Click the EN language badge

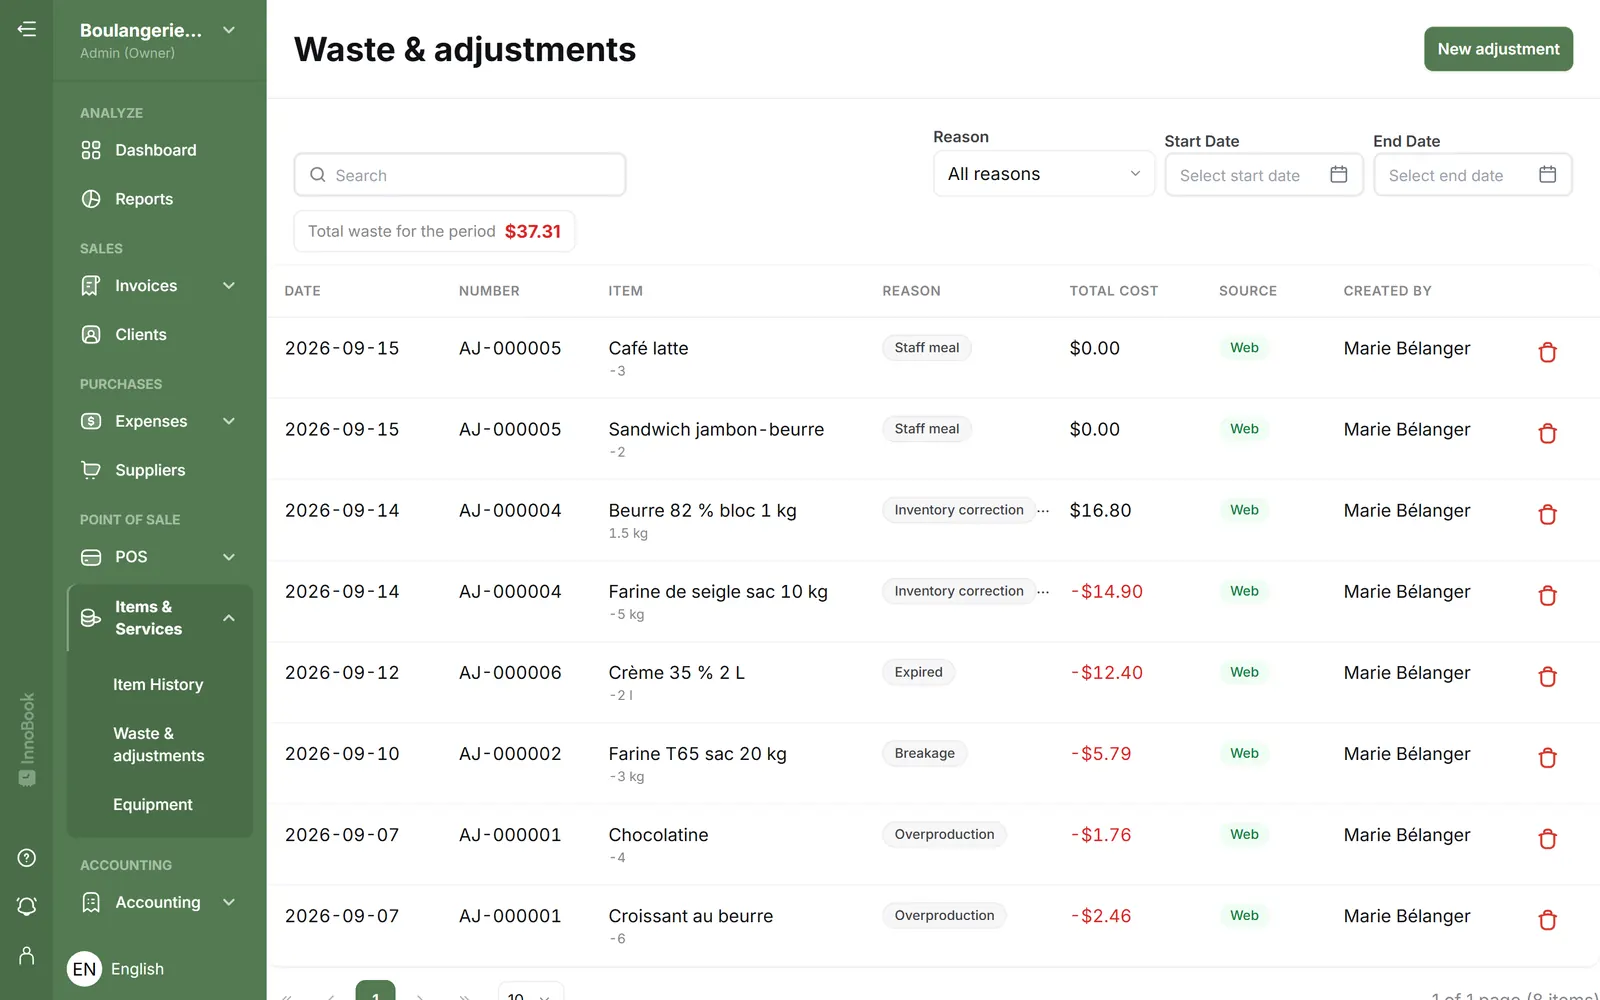click(84, 968)
